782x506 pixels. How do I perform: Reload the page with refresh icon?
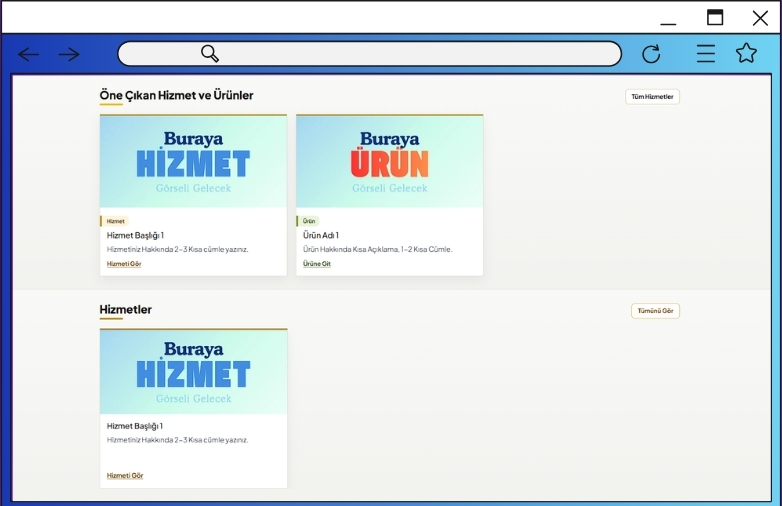(x=651, y=54)
